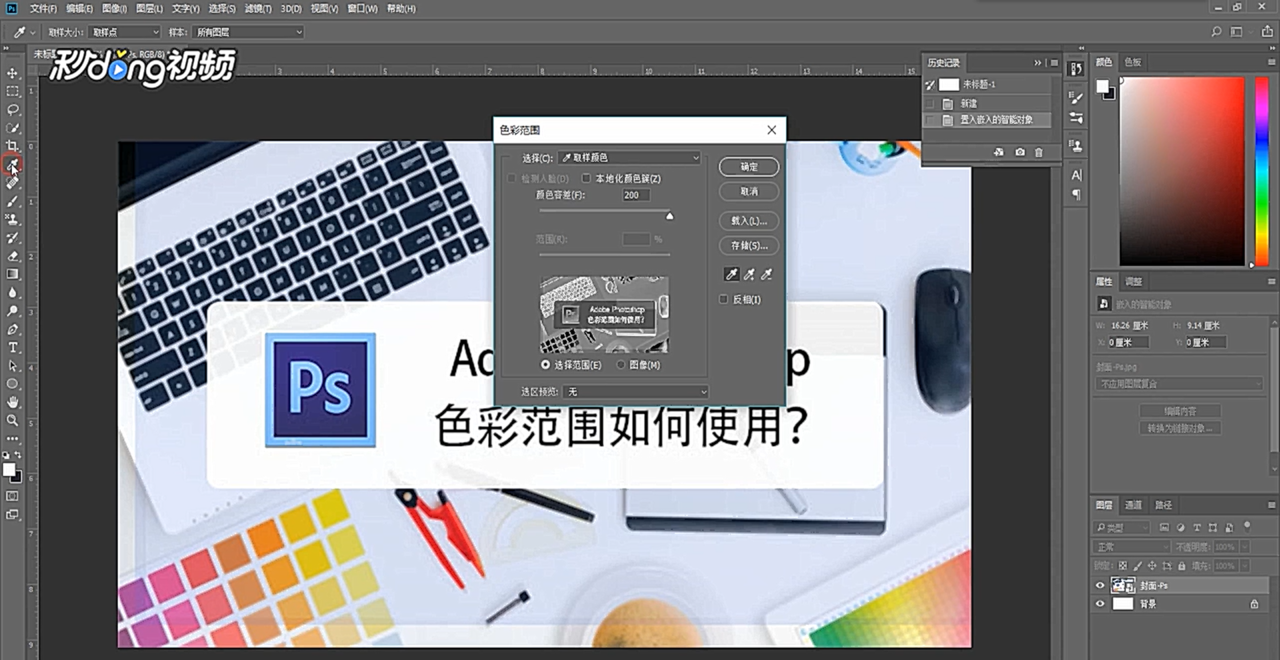Open the 滤镜 menu

[257, 8]
